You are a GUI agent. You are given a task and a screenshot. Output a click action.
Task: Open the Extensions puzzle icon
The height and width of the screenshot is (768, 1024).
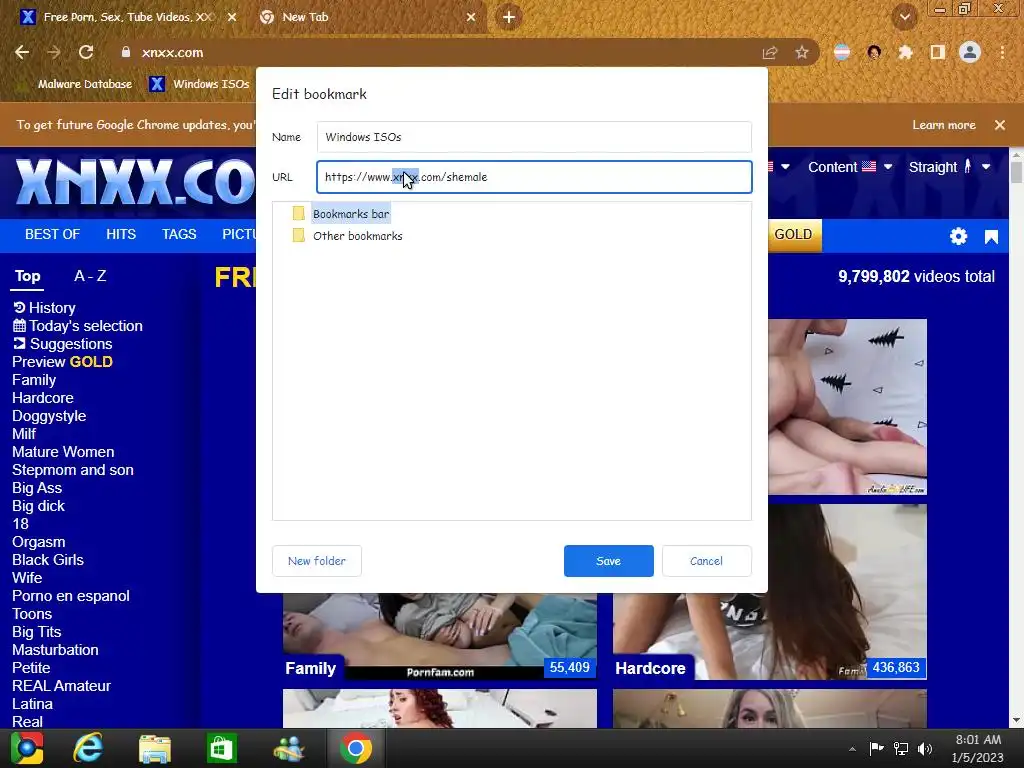(905, 52)
